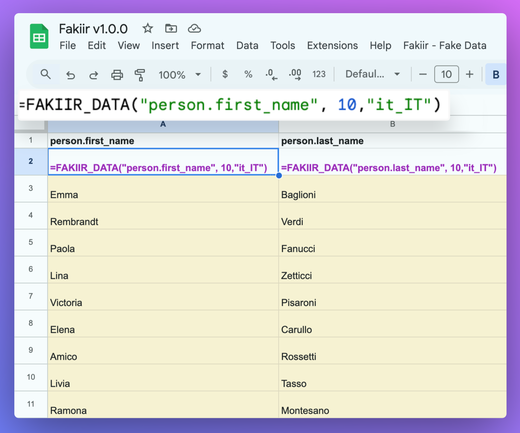Print the spreadsheet
520x433 pixels.
(x=117, y=75)
